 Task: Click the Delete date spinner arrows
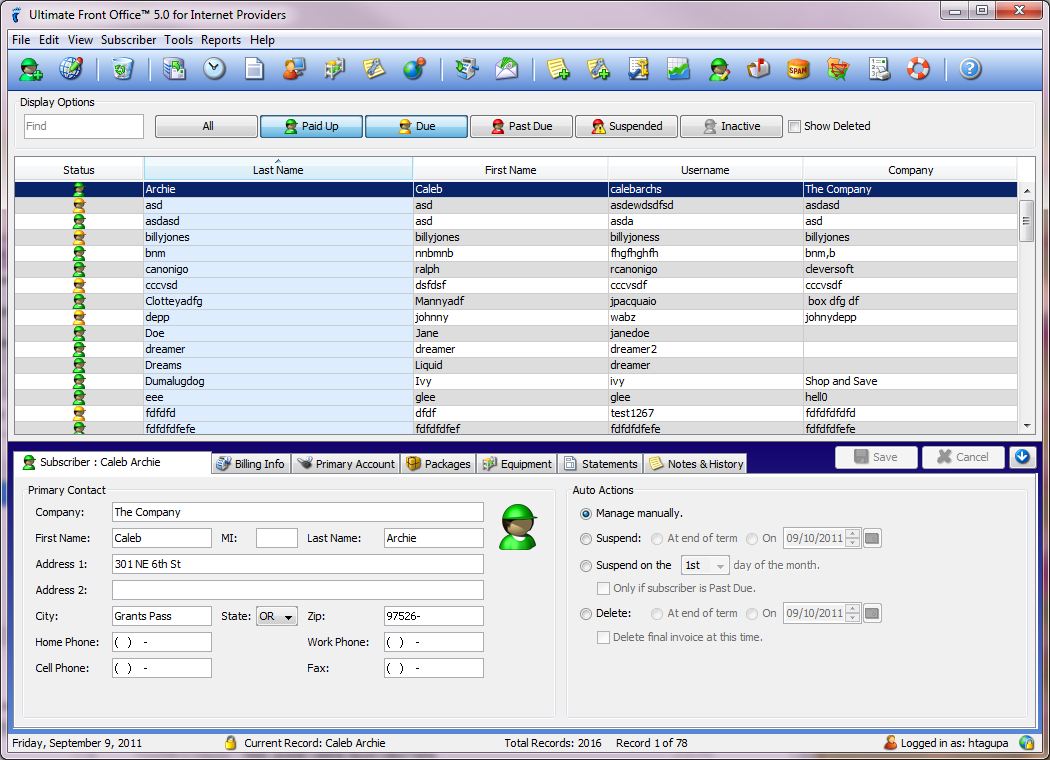pos(852,613)
